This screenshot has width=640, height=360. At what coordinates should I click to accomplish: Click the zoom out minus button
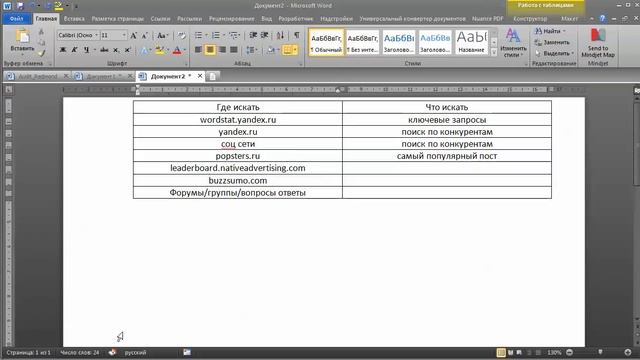coord(569,352)
